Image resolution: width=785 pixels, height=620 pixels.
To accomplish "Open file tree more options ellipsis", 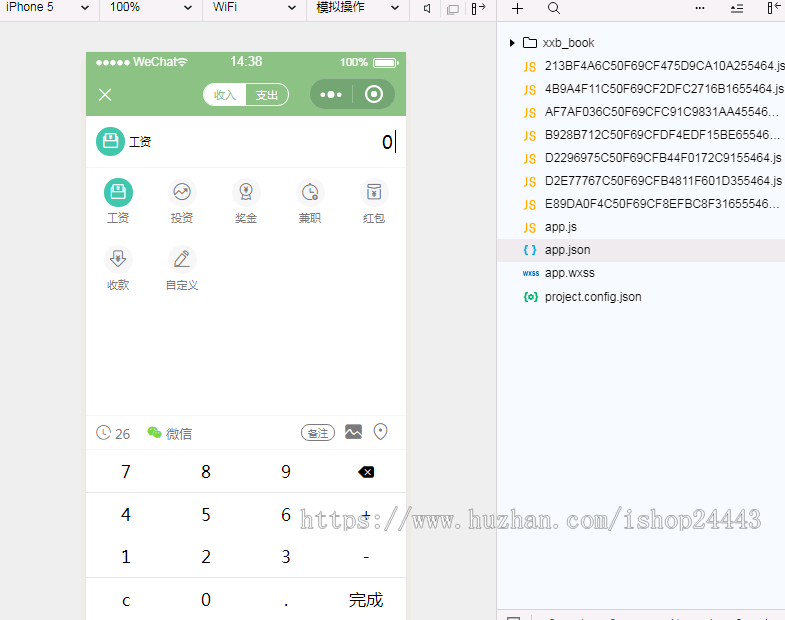I will click(x=700, y=8).
